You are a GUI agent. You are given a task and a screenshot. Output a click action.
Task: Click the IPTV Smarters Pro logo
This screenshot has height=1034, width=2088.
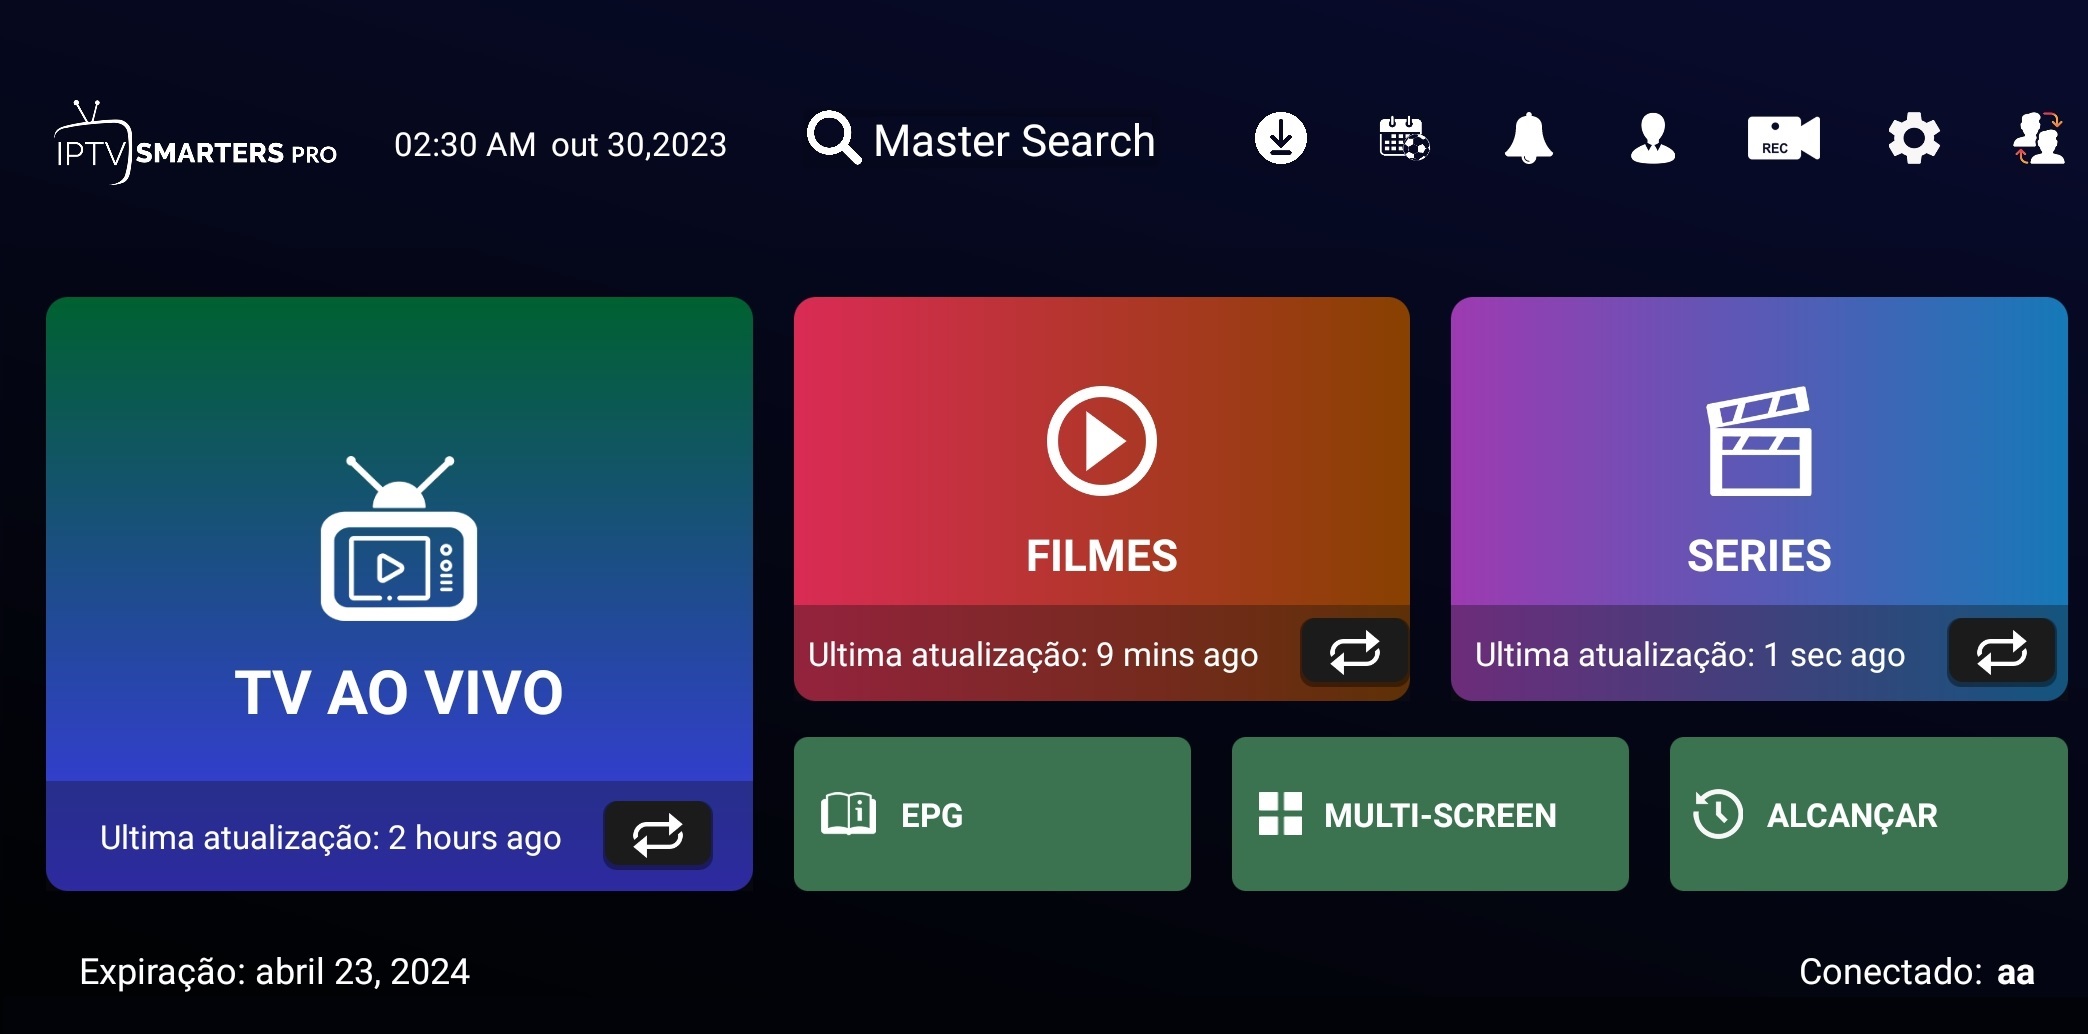coord(195,145)
